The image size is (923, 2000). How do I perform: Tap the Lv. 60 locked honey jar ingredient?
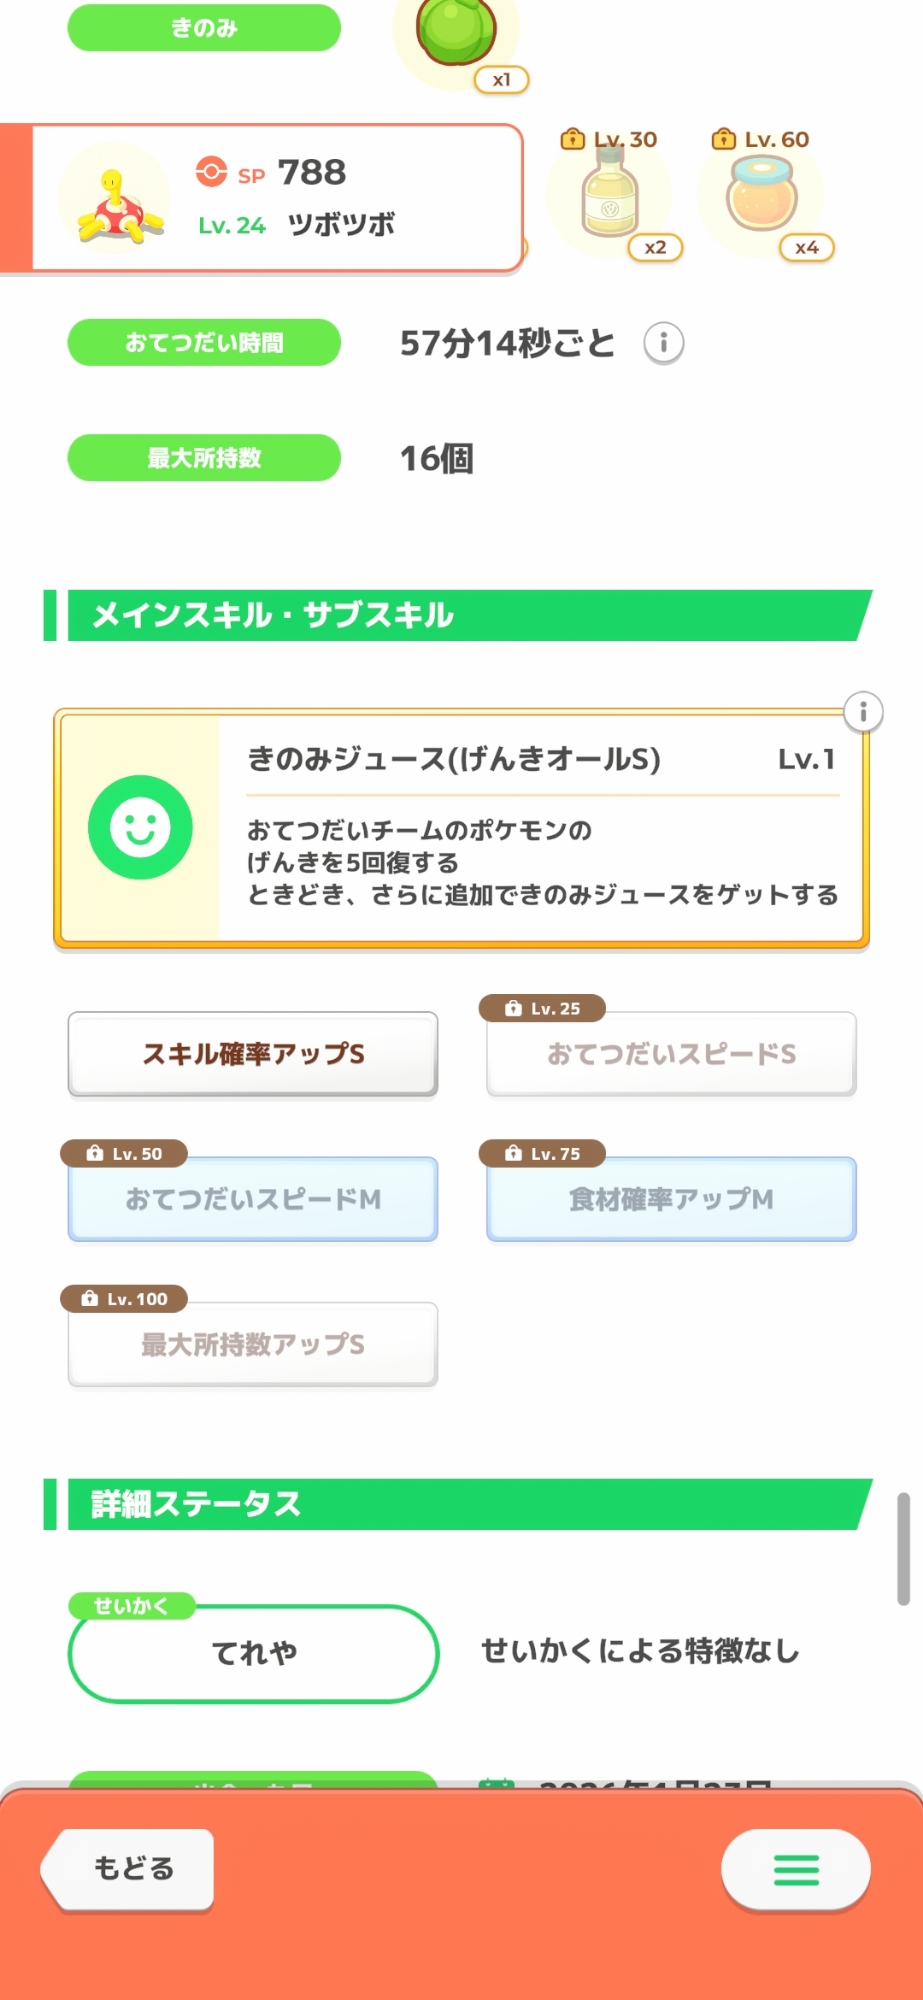coord(762,194)
